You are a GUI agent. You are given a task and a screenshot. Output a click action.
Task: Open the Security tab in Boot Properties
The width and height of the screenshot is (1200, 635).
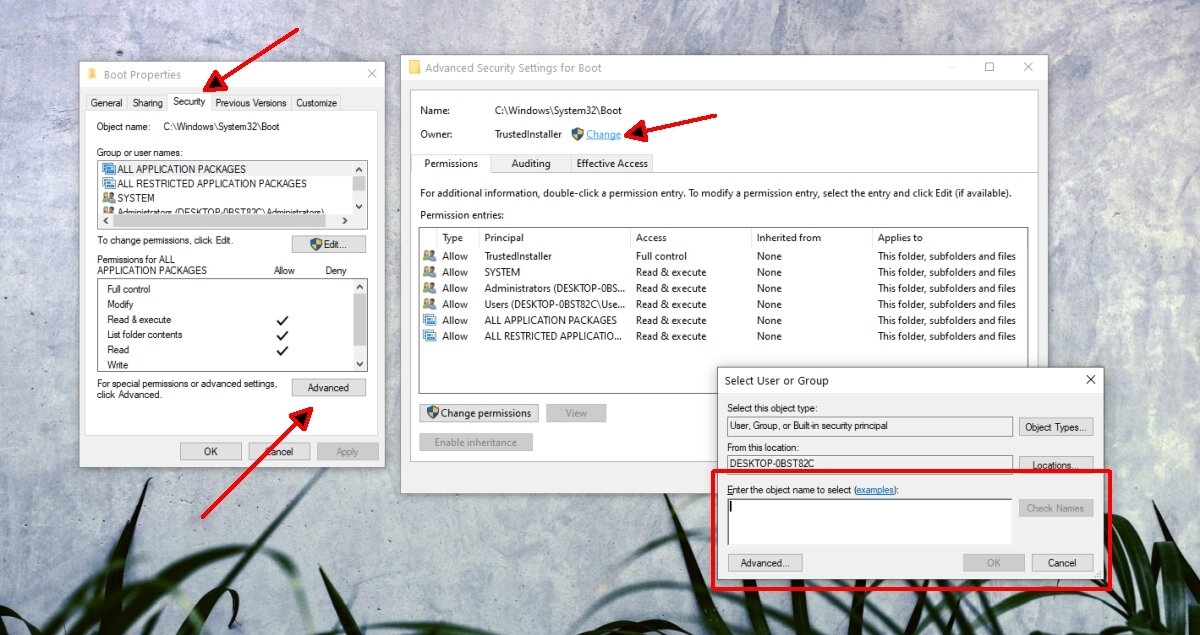pyautogui.click(x=188, y=102)
